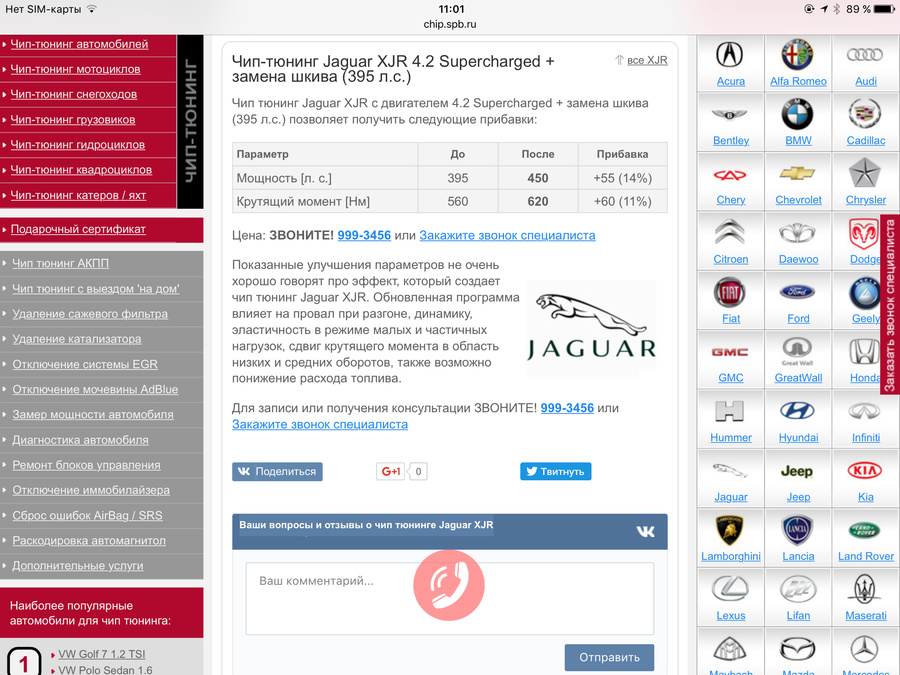Open Удаление катализатора service
This screenshot has width=900, height=675.
pyautogui.click(x=76, y=339)
